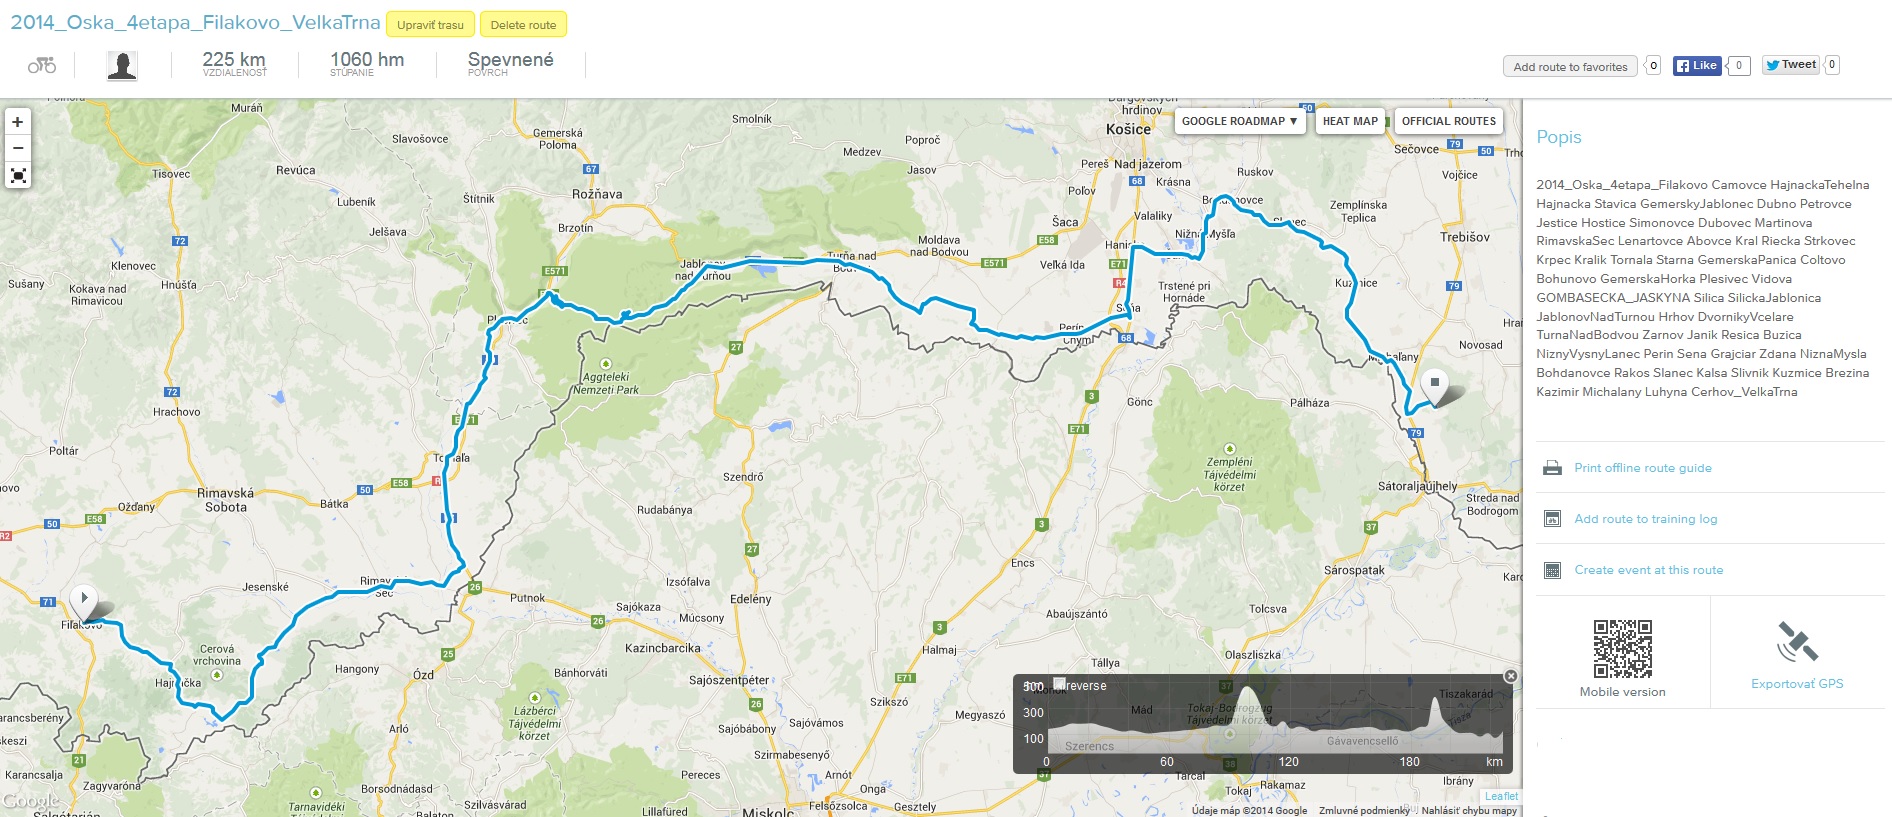
Task: Show Official Routes on map
Action: [1448, 121]
